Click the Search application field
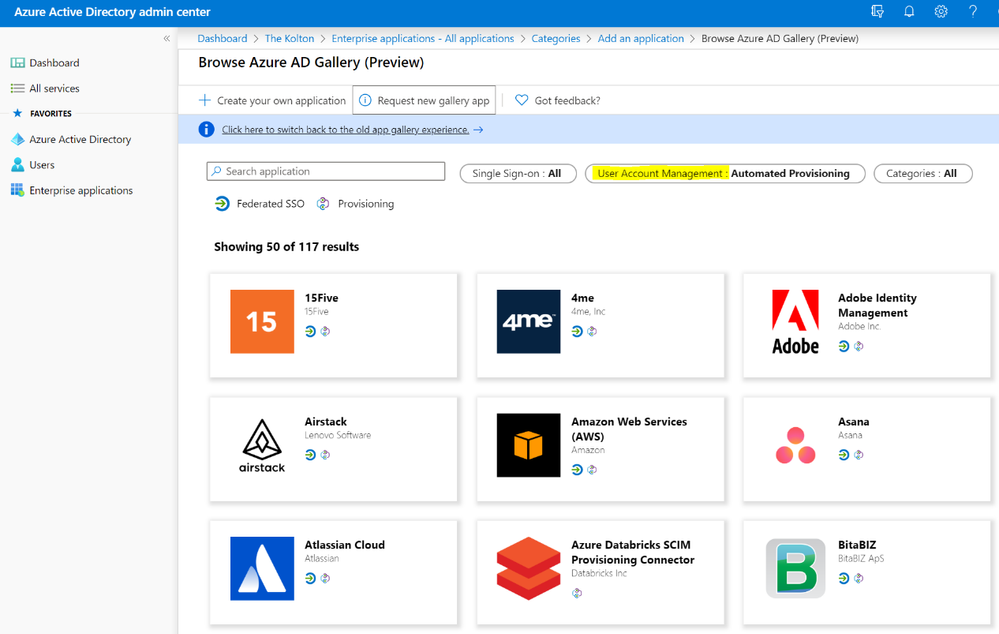Viewport: 999px width, 634px height. coord(326,172)
